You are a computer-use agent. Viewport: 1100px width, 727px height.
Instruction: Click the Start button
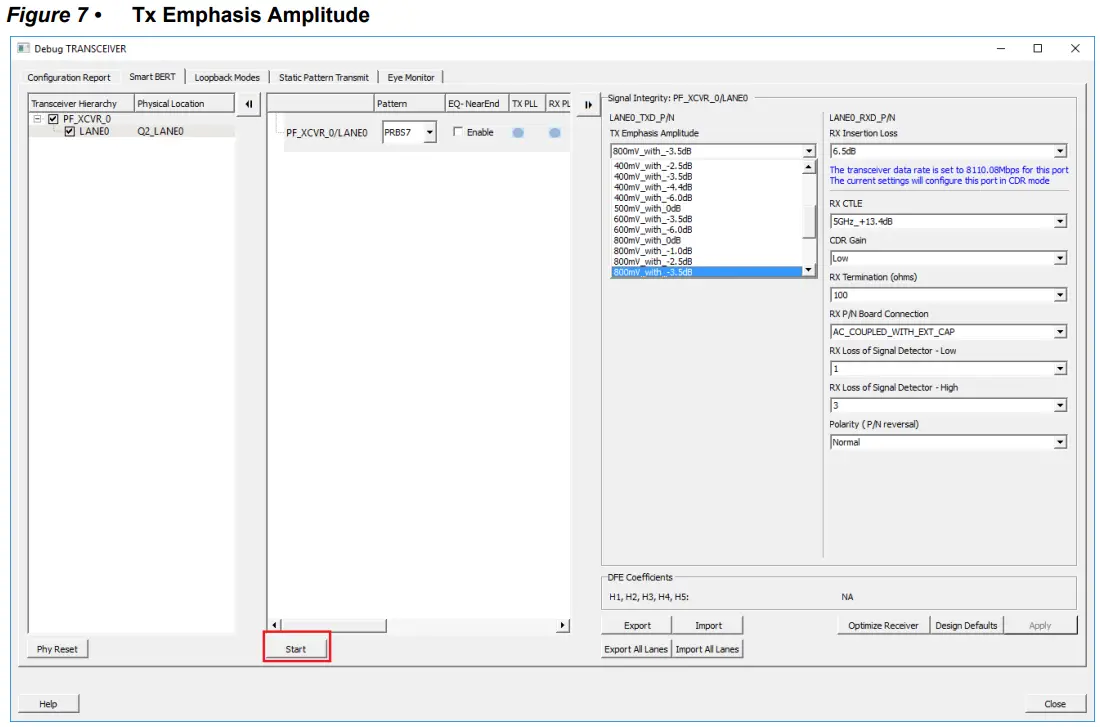pyautogui.click(x=296, y=648)
